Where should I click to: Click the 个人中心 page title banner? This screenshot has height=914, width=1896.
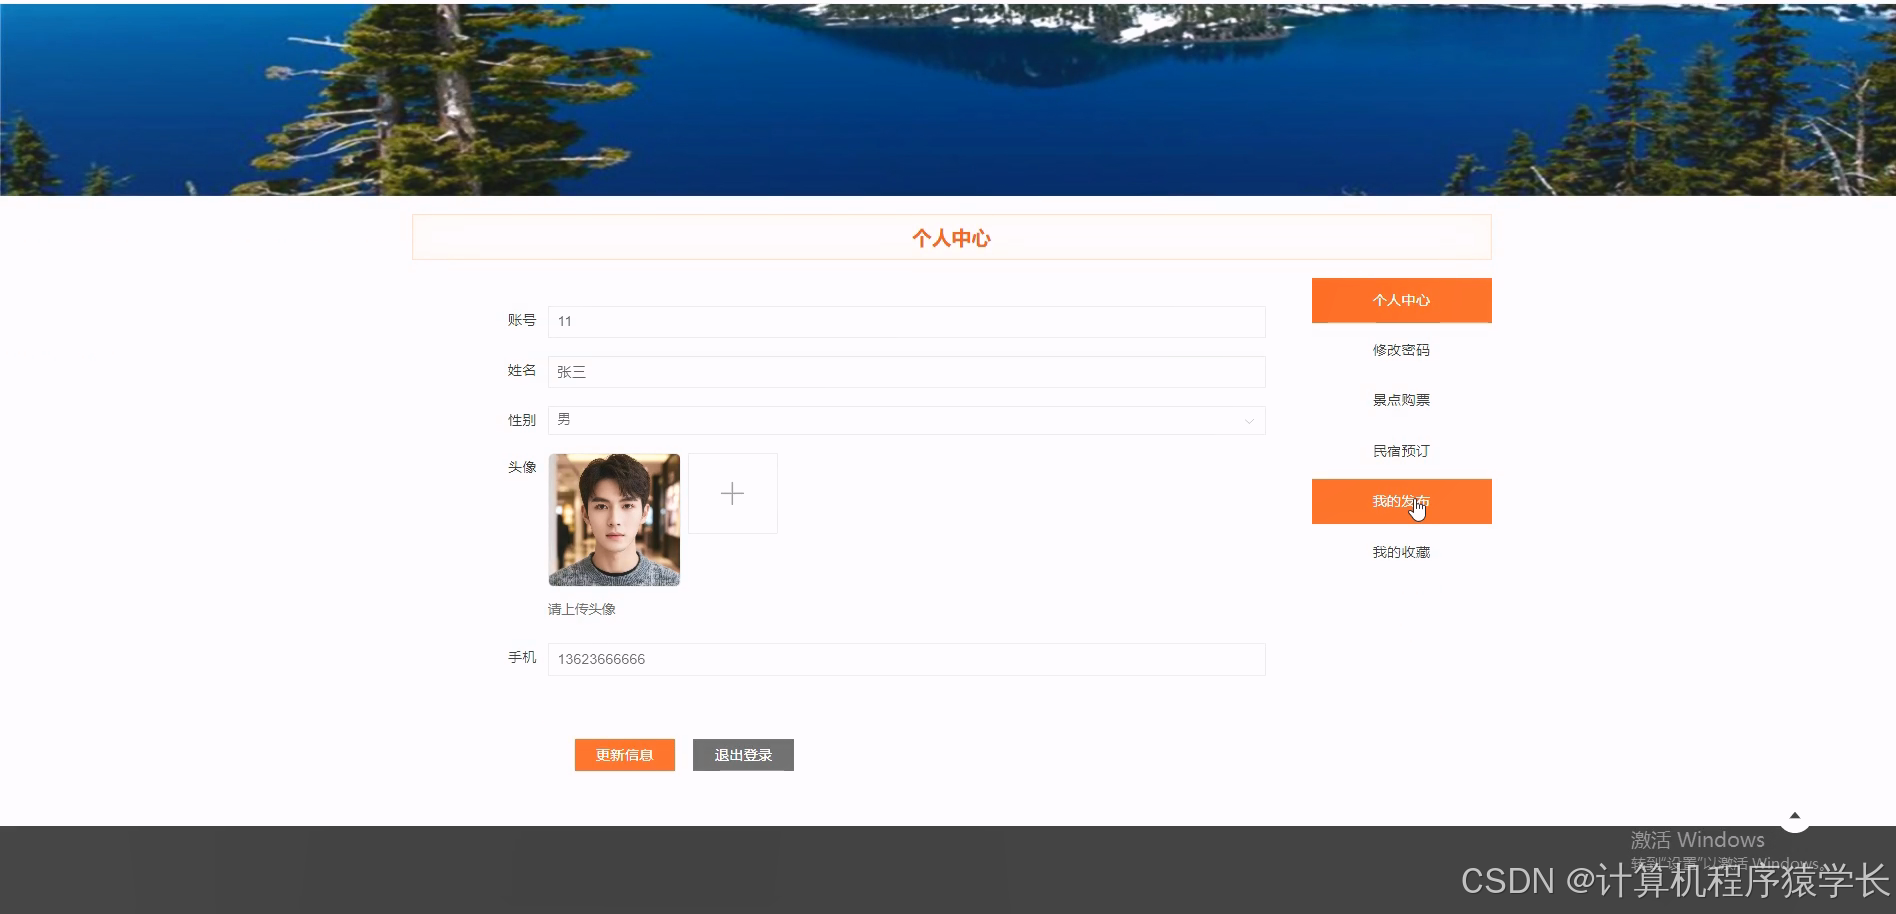[950, 237]
